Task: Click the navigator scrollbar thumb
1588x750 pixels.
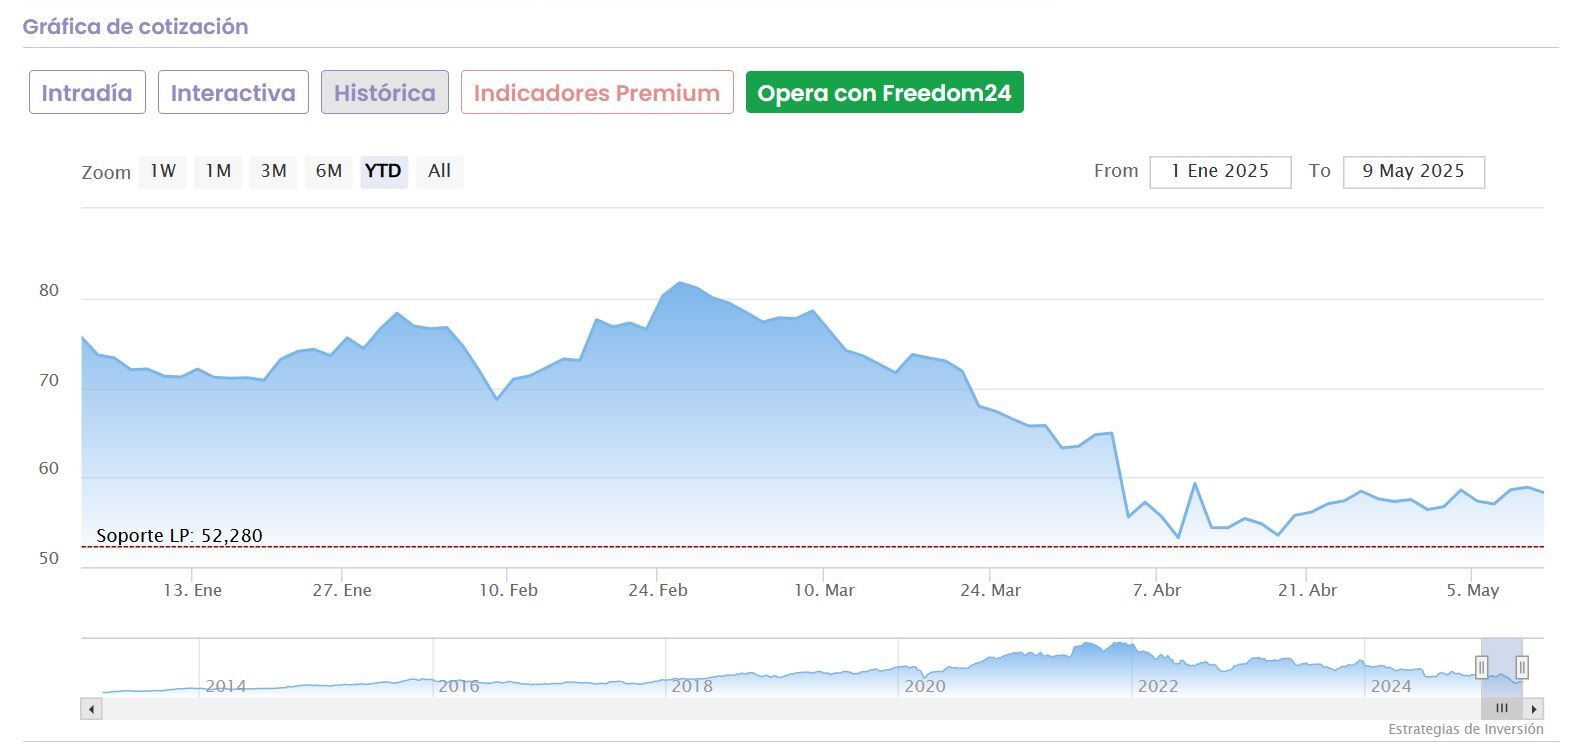Action: pyautogui.click(x=1501, y=709)
